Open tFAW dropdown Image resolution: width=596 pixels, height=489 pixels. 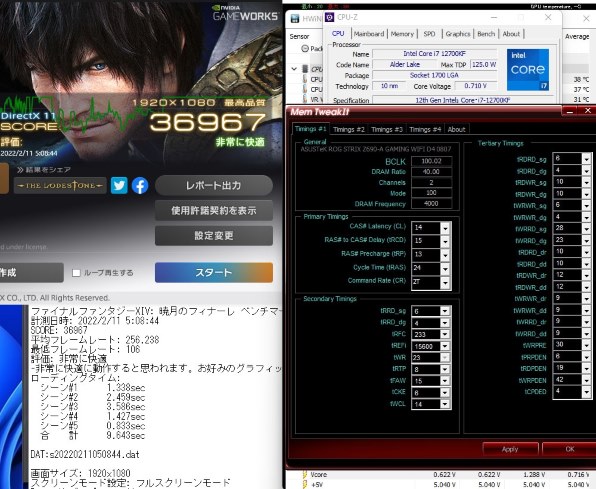click(444, 381)
